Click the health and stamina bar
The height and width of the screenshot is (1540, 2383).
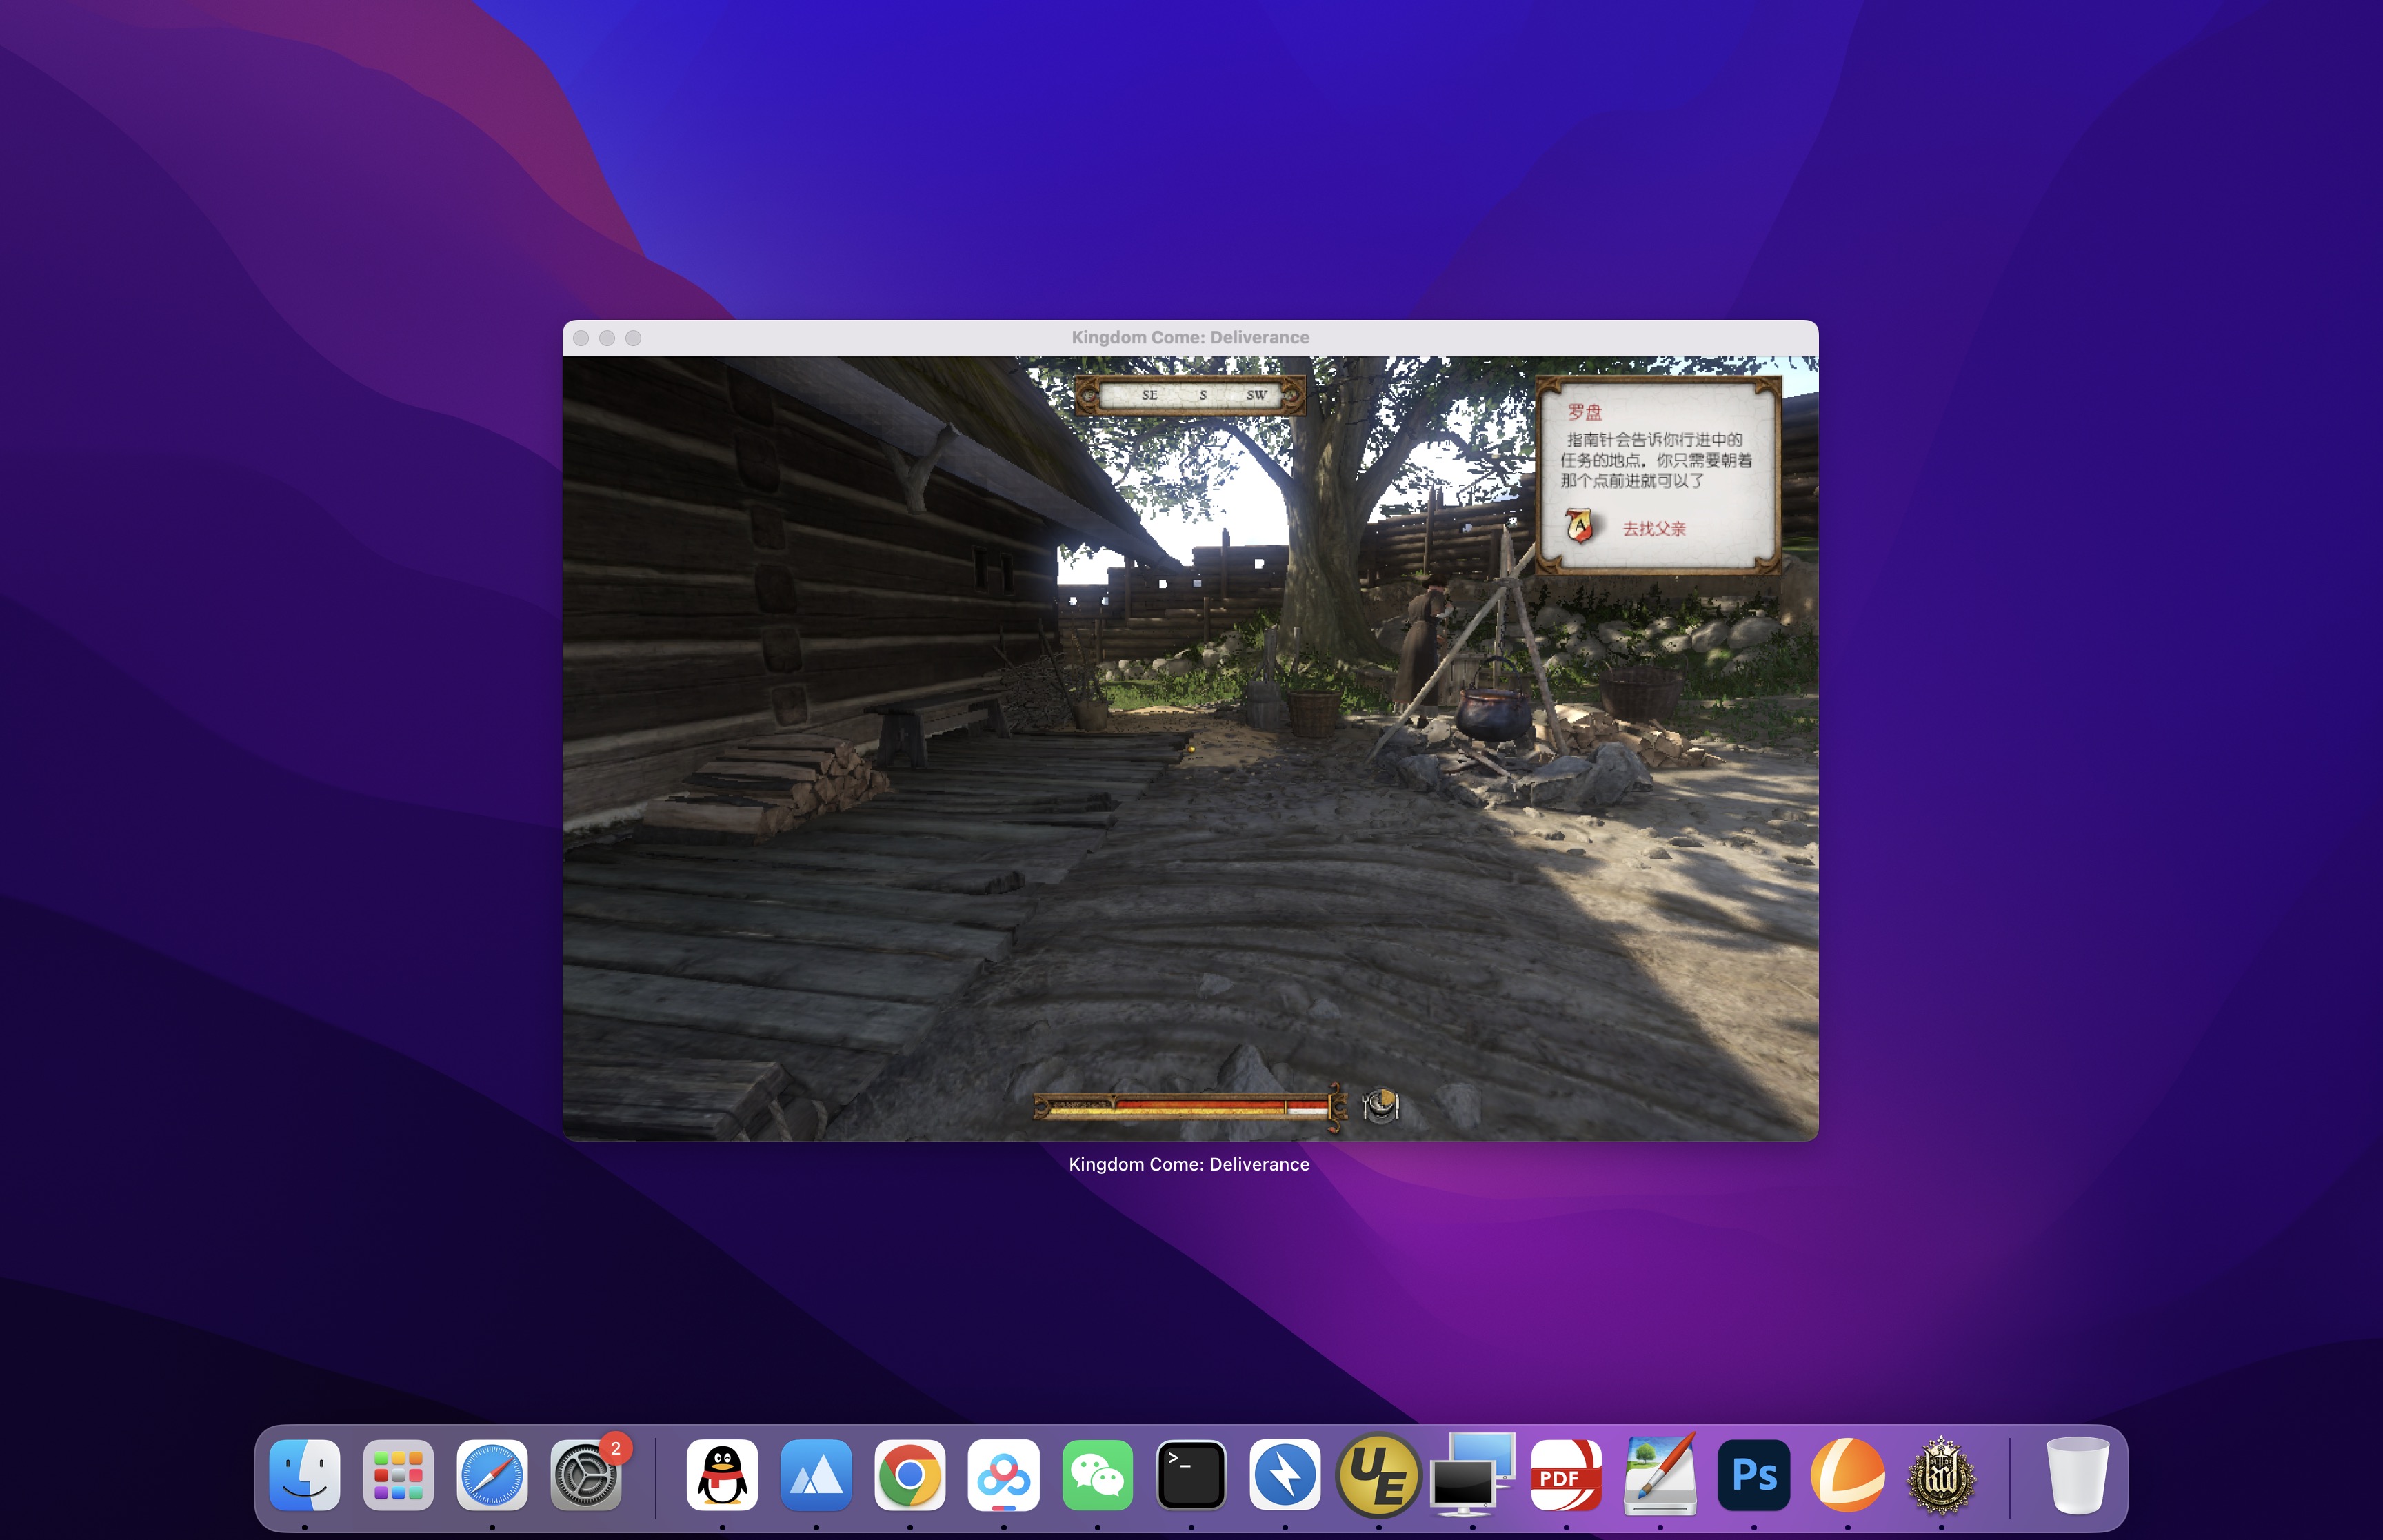coord(1190,1107)
